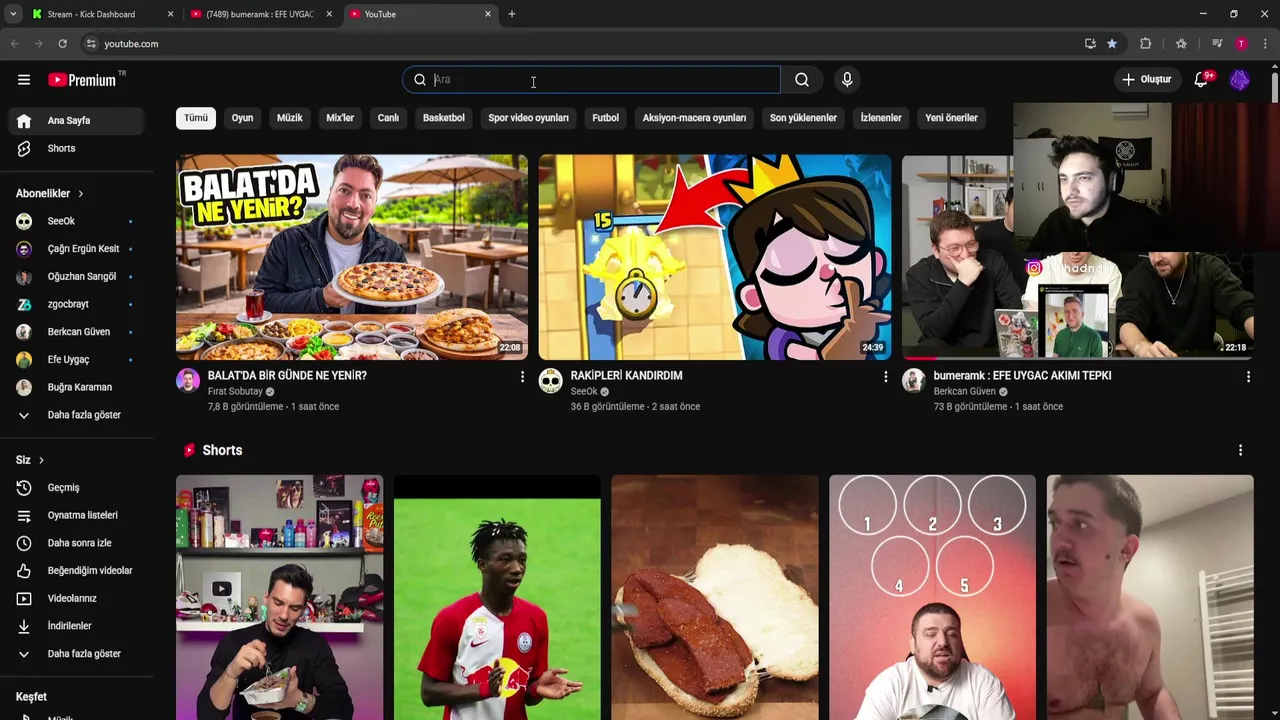Open Oğuzhan Sarıgöl subscription

[x=77, y=276]
